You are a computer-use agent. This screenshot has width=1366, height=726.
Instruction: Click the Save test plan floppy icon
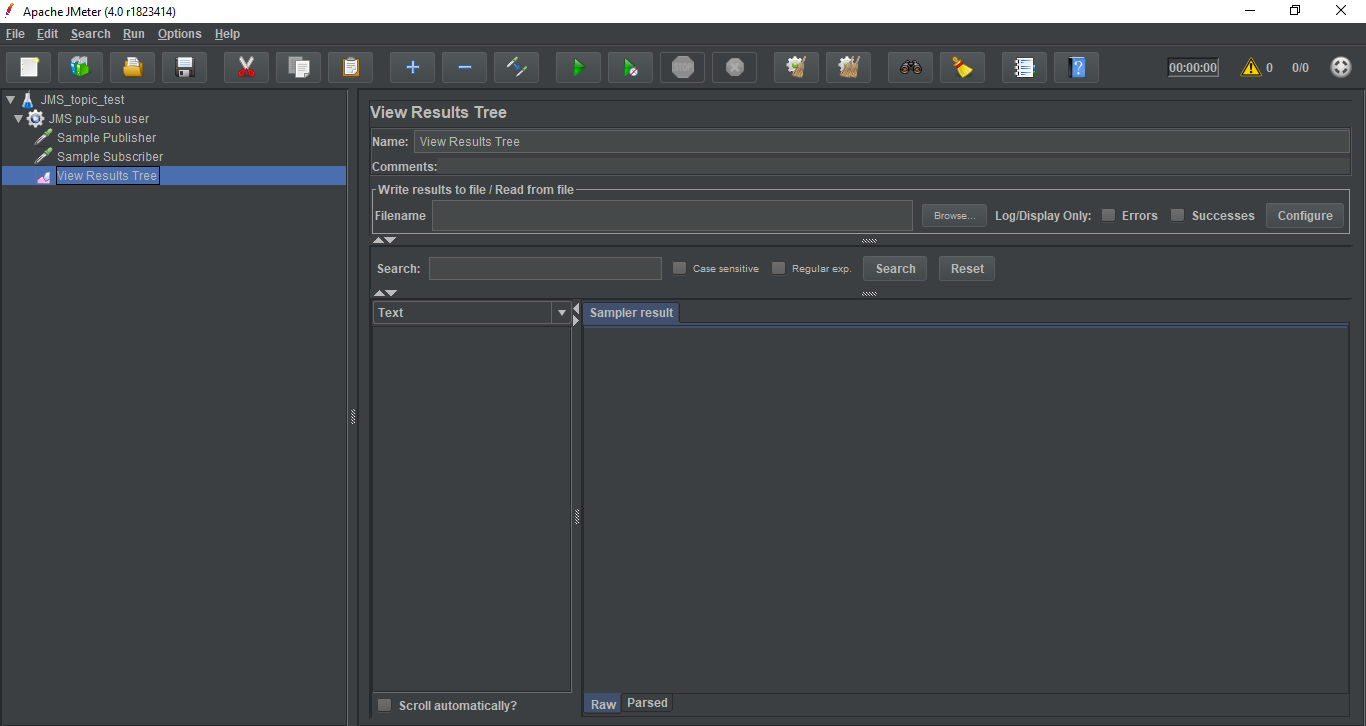[185, 68]
